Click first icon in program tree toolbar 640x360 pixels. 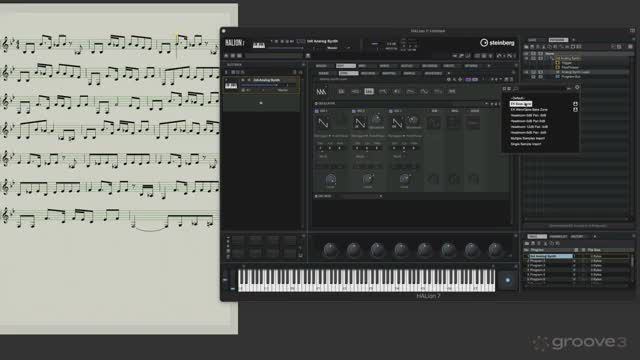coord(527,47)
